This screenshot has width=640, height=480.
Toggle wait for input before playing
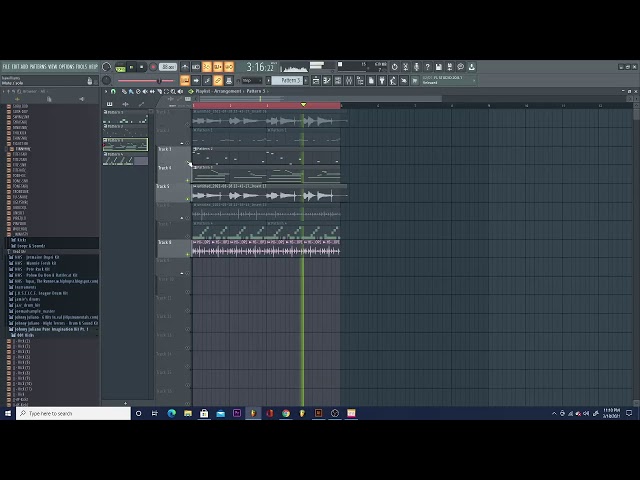tap(196, 67)
